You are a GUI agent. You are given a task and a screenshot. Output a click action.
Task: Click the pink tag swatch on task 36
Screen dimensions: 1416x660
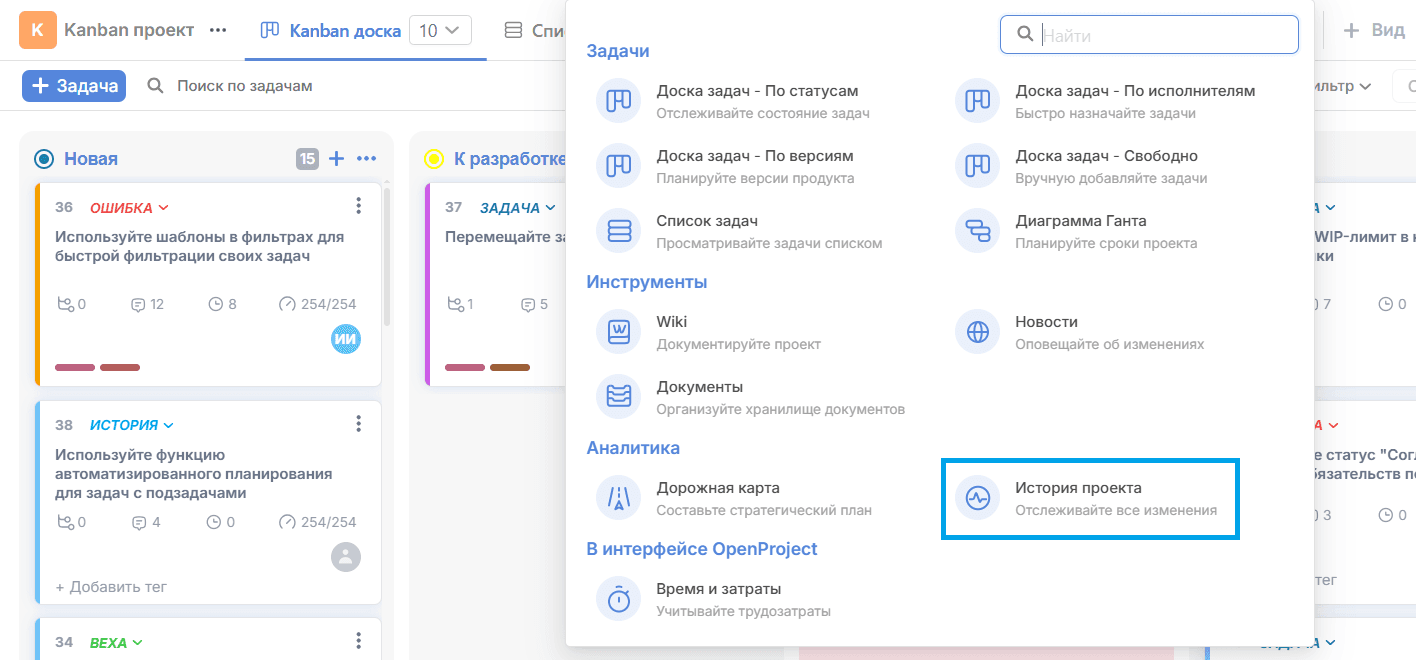click(x=75, y=367)
